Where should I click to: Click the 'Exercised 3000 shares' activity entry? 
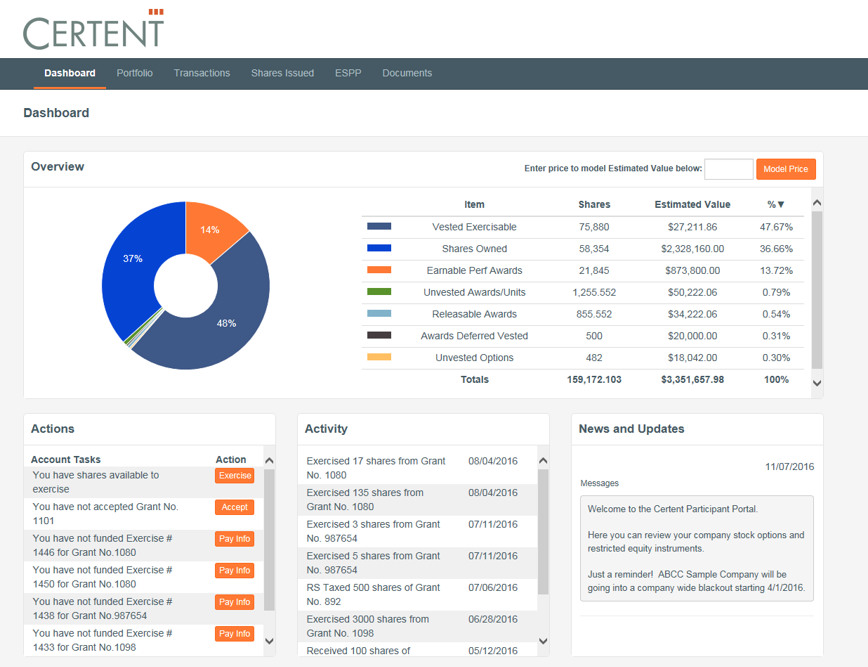point(368,625)
